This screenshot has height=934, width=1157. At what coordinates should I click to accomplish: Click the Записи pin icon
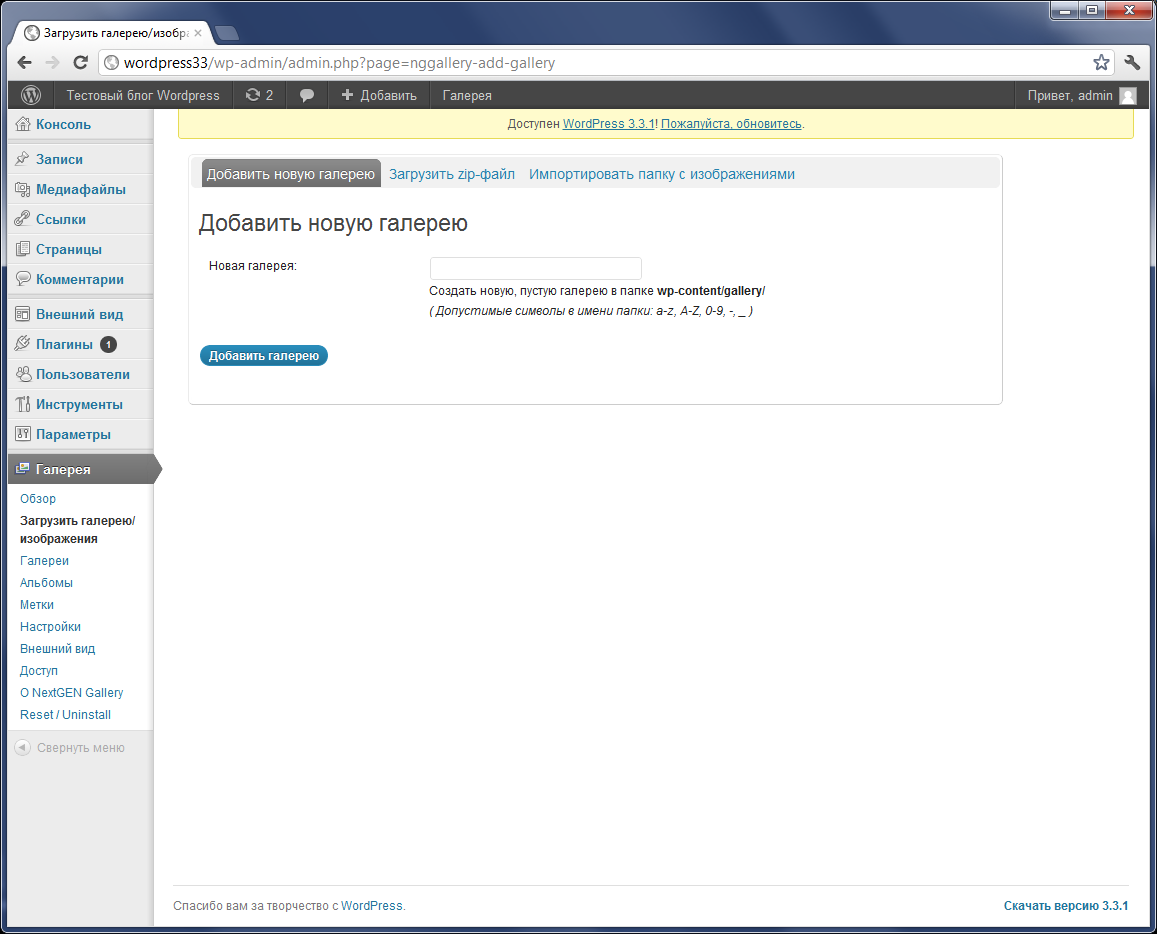tap(23, 159)
